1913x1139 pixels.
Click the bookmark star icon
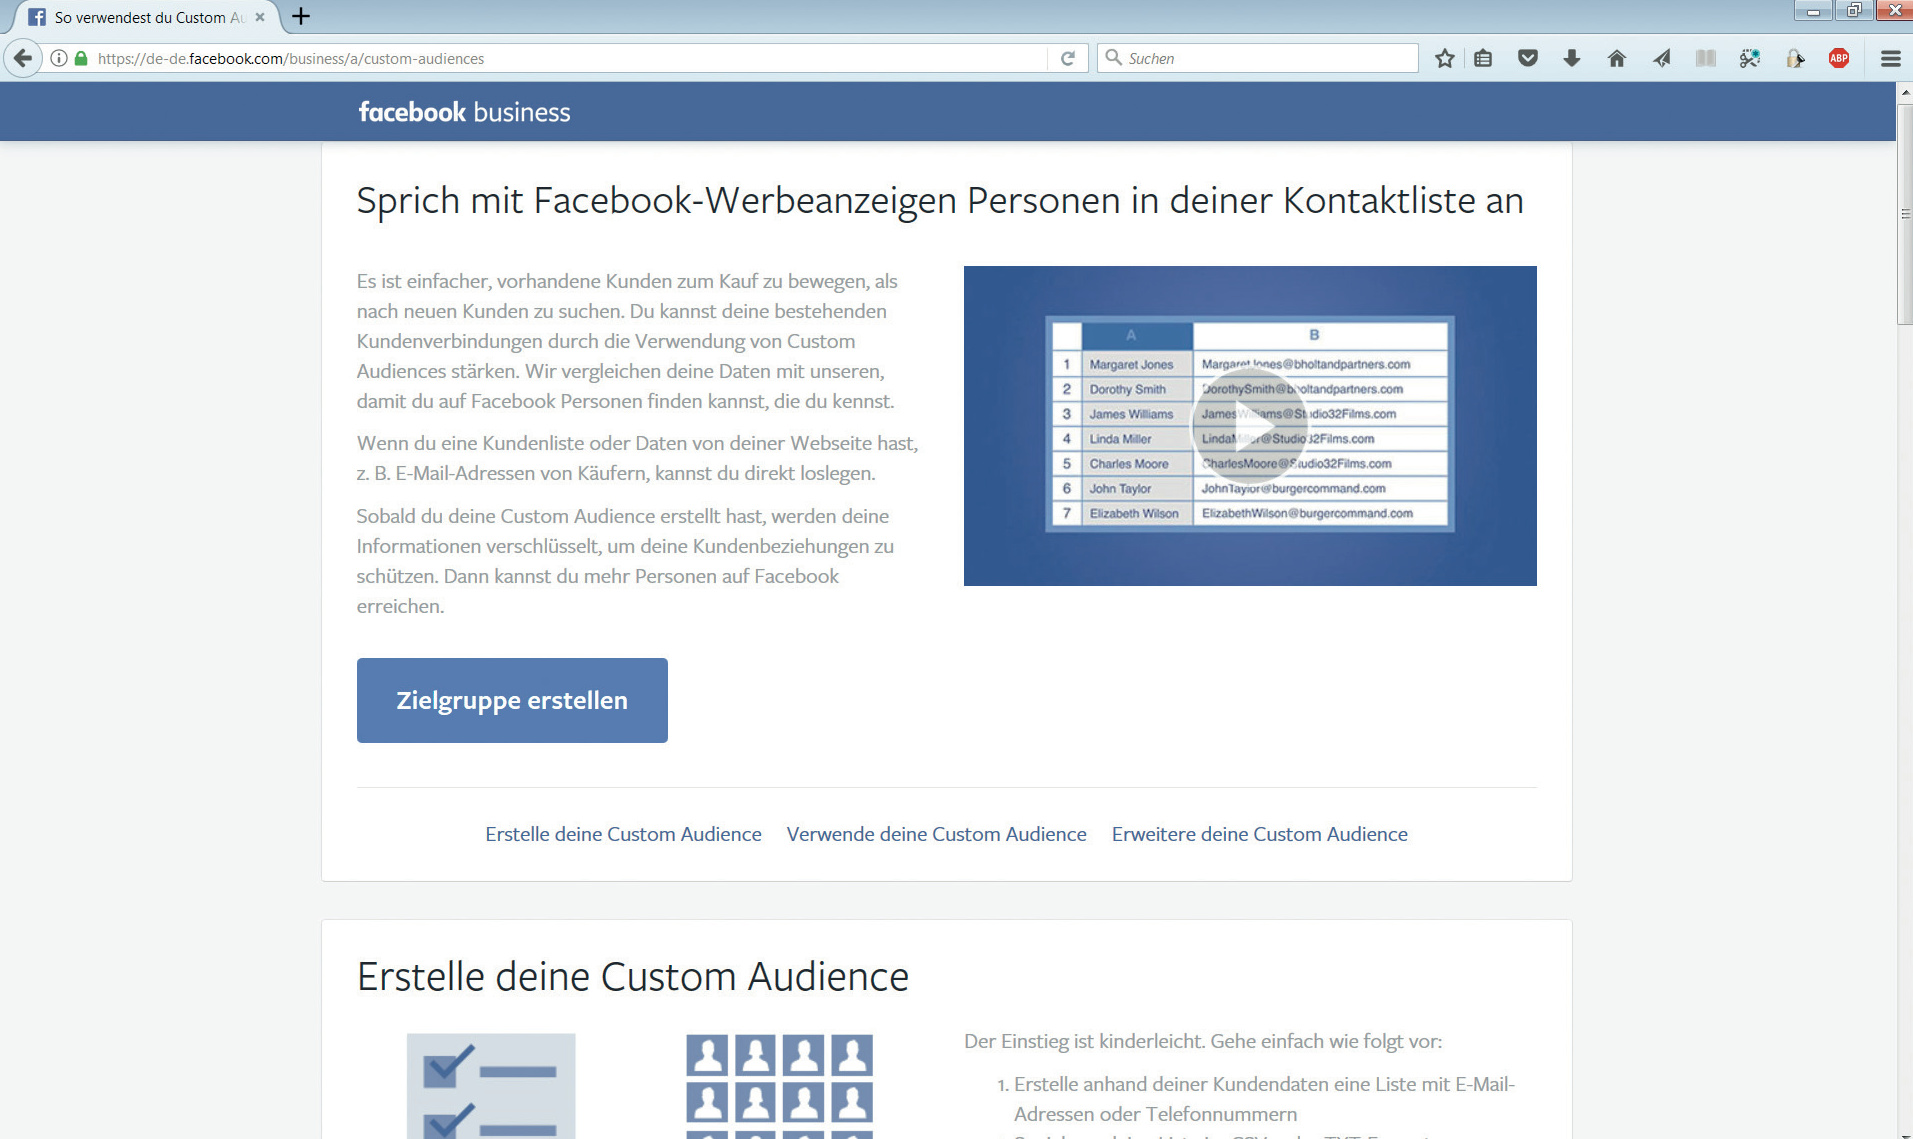coord(1444,58)
